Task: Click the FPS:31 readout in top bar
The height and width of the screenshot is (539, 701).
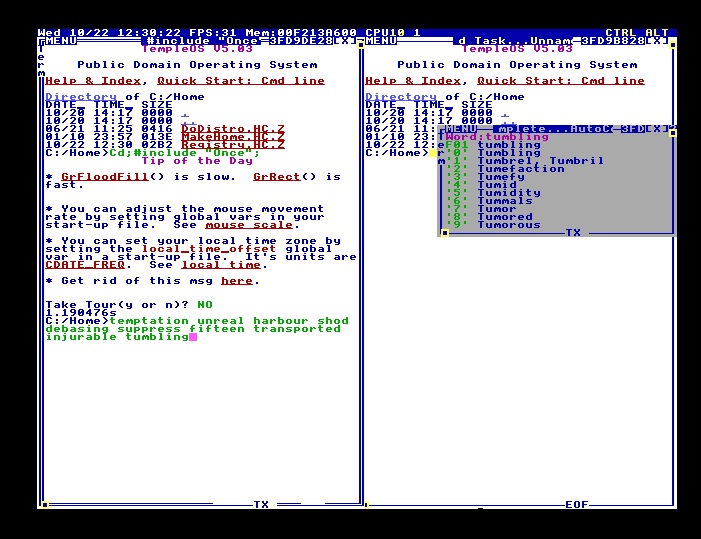Action: click(x=213, y=33)
